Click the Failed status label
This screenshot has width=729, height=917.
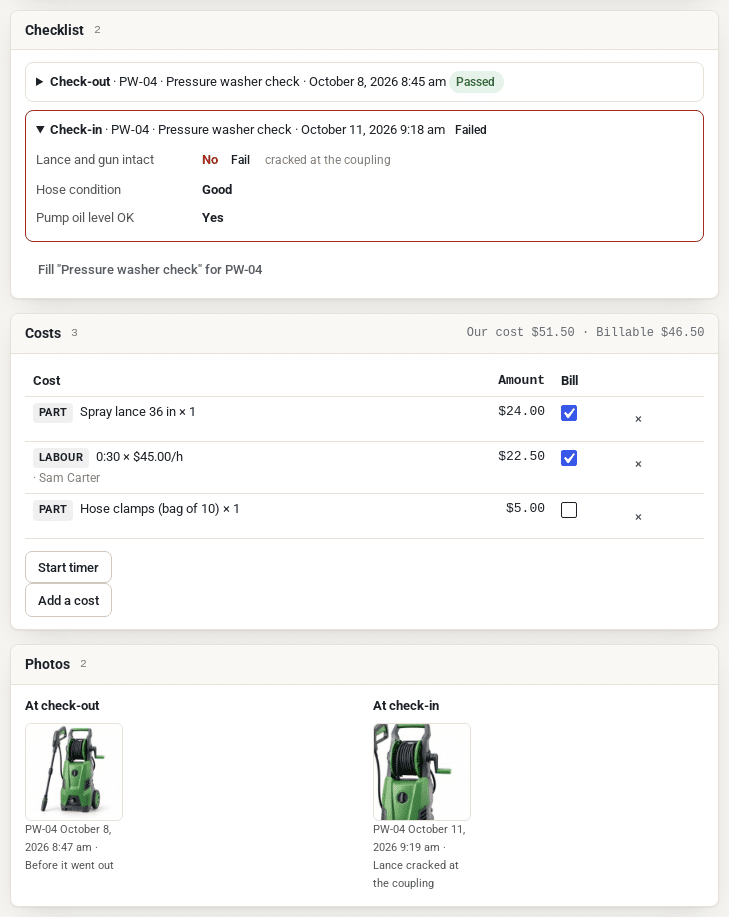pos(471,130)
